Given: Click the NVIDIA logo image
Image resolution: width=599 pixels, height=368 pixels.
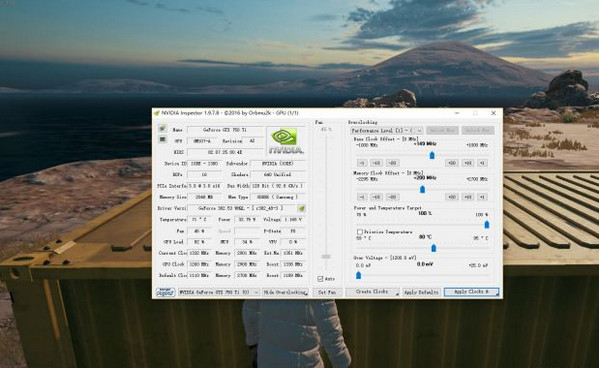Looking at the screenshot, I should 286,141.
